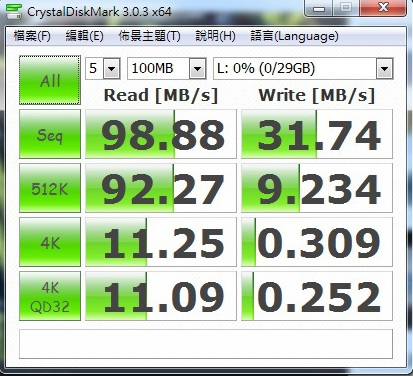Viewport: 413px width, 376px height.
Task: Click the Write [MB/s] column header
Action: pyautogui.click(x=317, y=95)
